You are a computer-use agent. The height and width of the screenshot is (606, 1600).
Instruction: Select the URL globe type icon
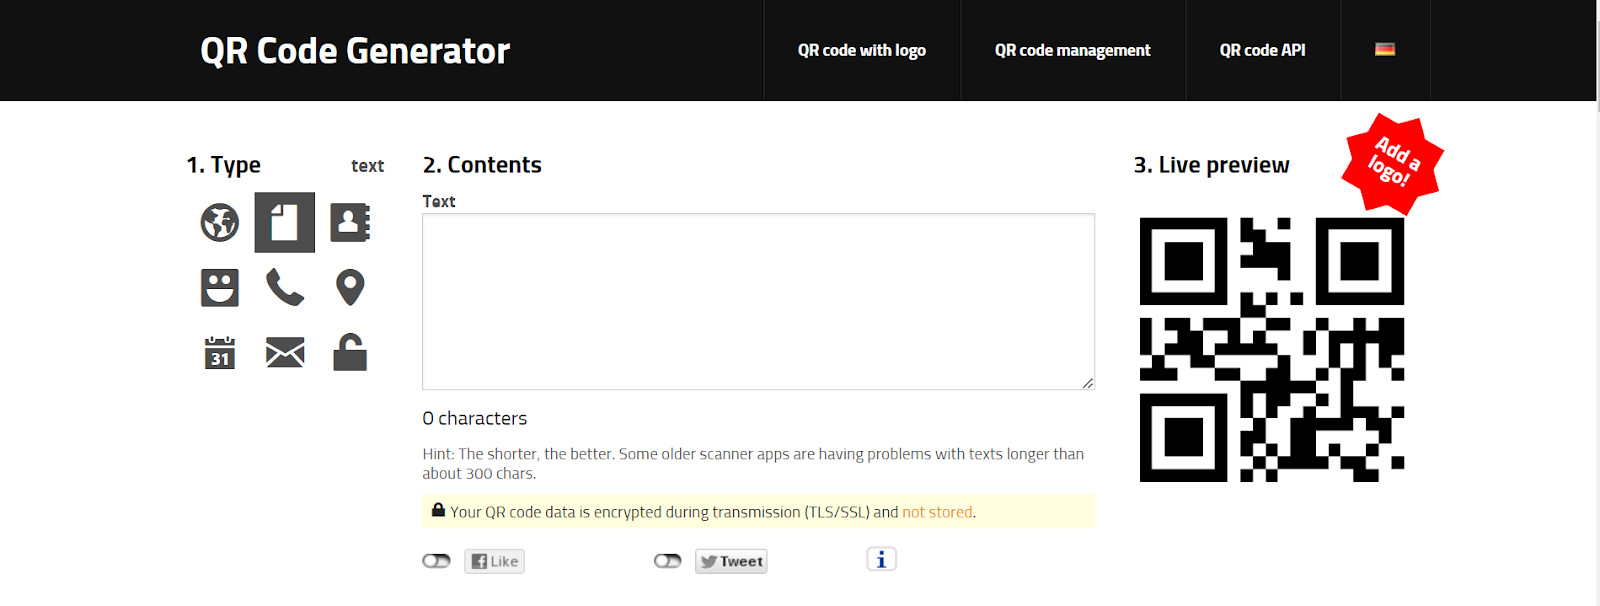[220, 223]
